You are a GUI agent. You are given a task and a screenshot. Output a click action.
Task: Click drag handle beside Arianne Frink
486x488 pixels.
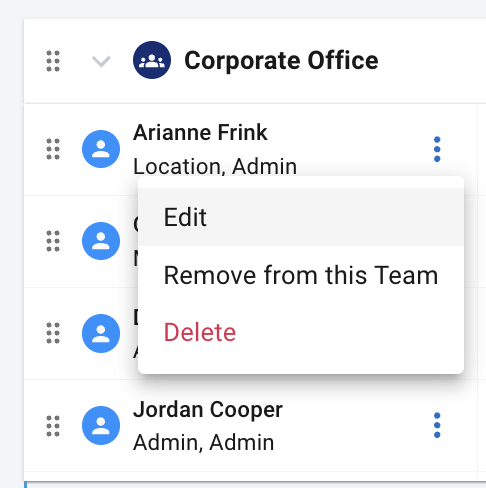tap(53, 149)
